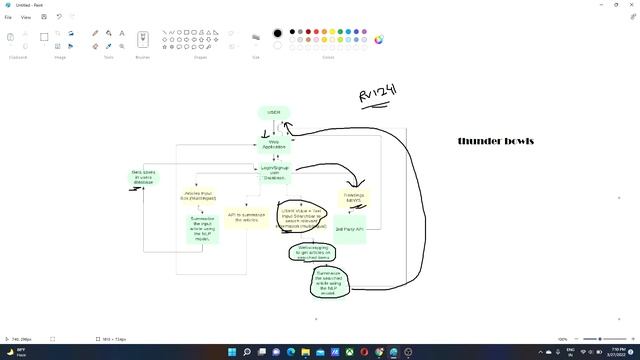
Task: Open the Edit colors wheel
Action: tap(379, 40)
